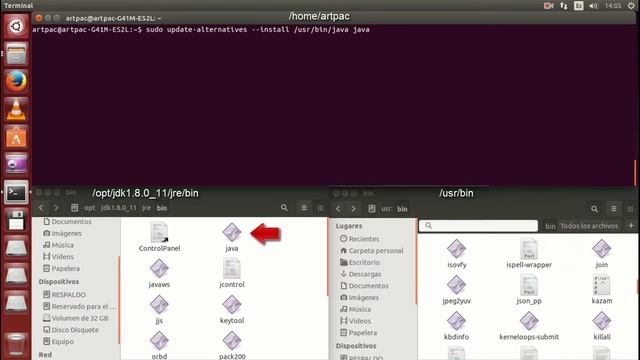Select jdk1.8.0_11 path breadcrumb
This screenshot has width=640, height=360.
pos(118,208)
